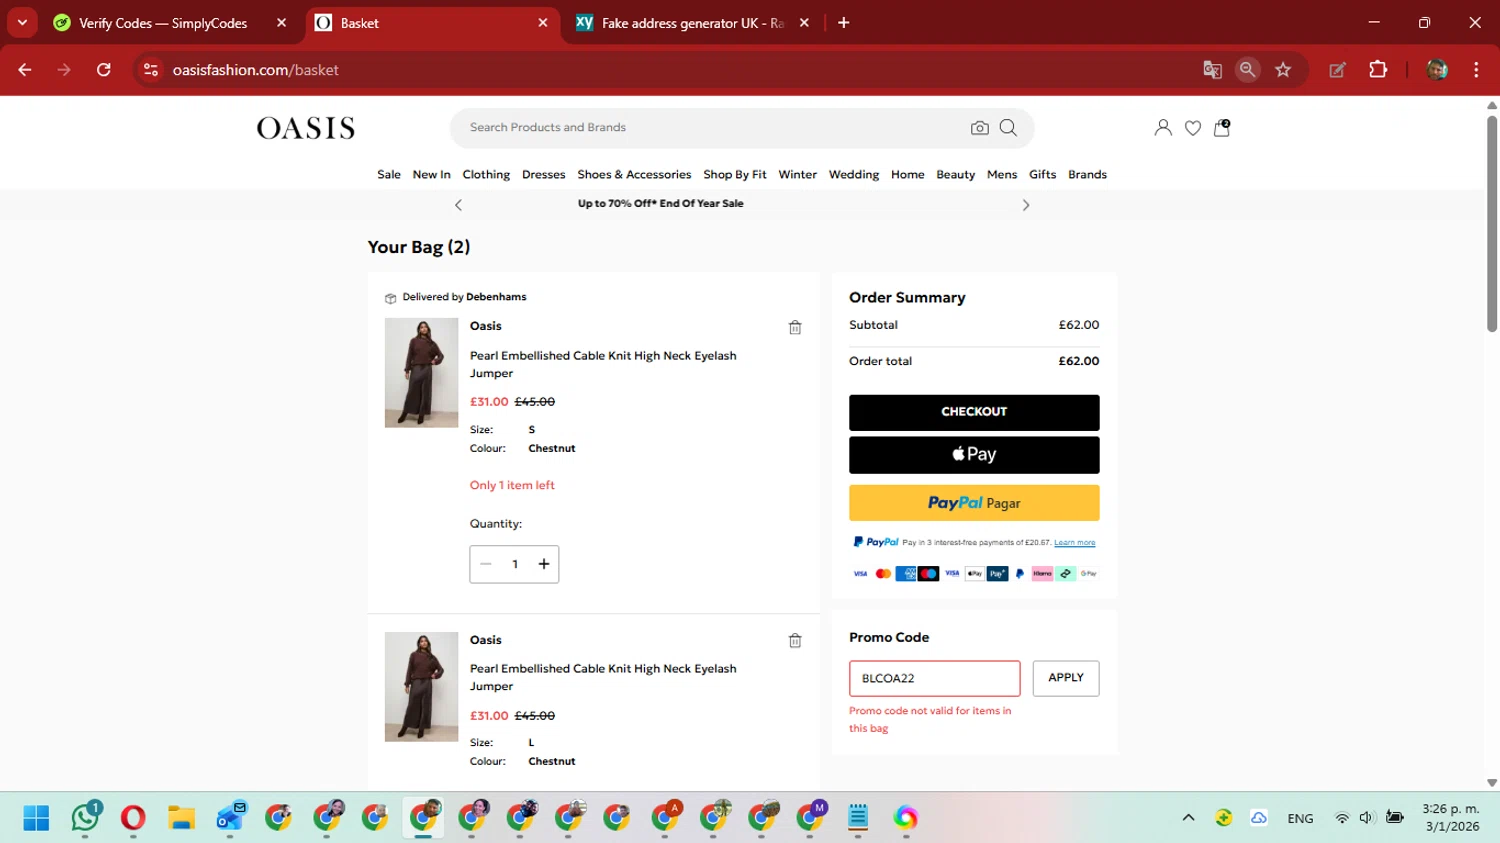1500x843 pixels.
Task: Open the browser translate icon
Action: 1212,70
